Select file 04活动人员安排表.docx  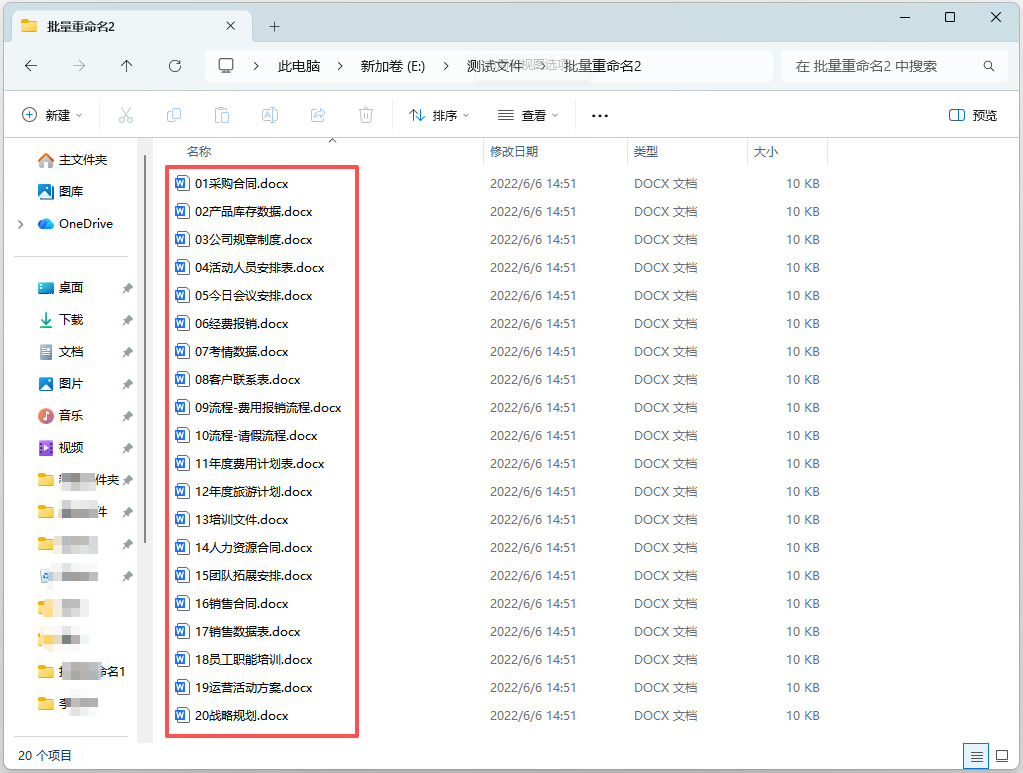point(259,267)
